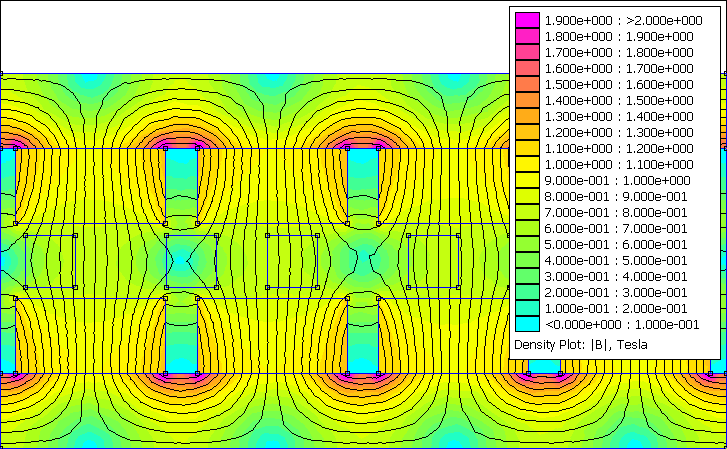Click the swatch beside 4.000e-001 : 5.000e-001

click(x=527, y=260)
